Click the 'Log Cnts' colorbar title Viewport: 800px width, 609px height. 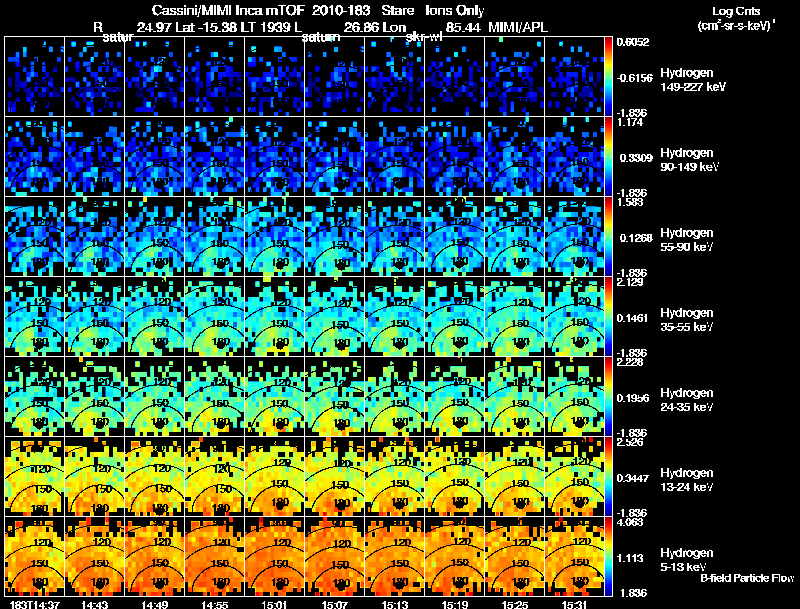735,11
